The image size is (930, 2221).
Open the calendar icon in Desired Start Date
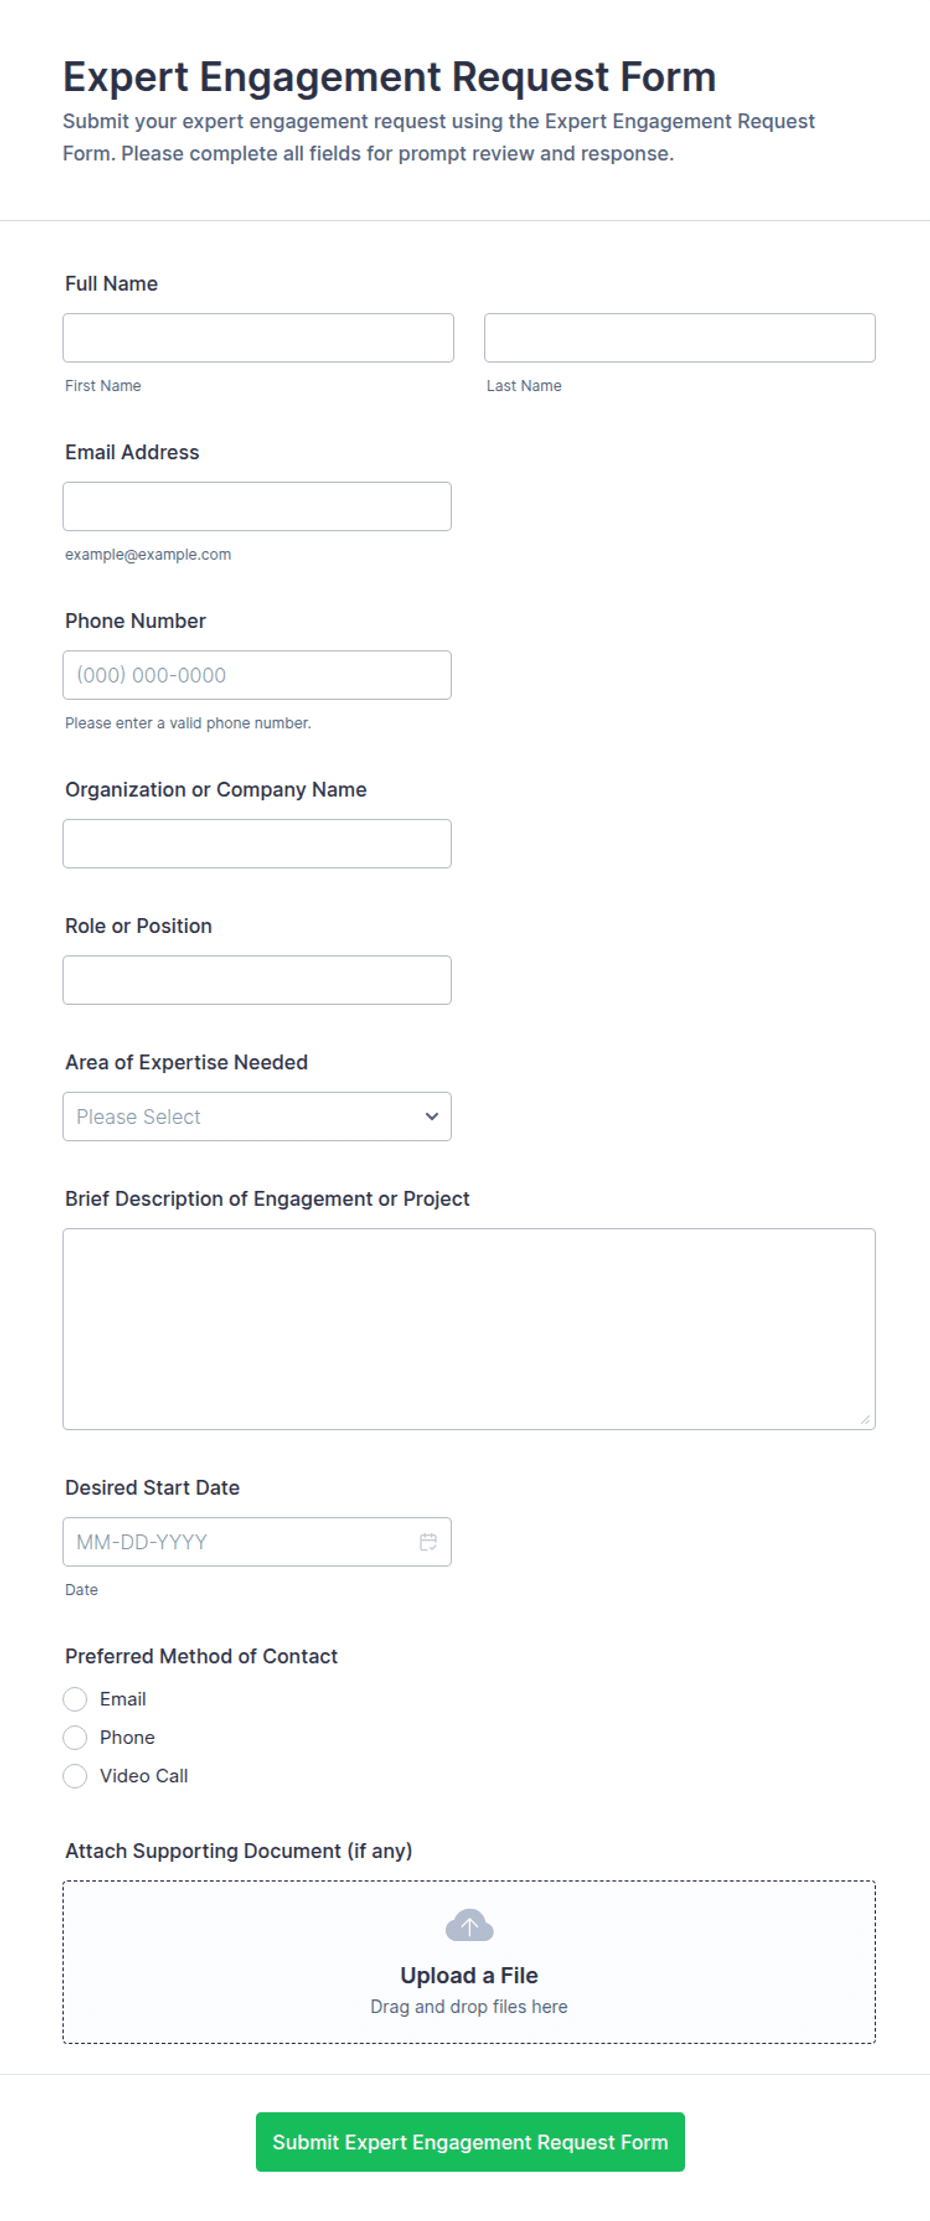click(428, 1541)
